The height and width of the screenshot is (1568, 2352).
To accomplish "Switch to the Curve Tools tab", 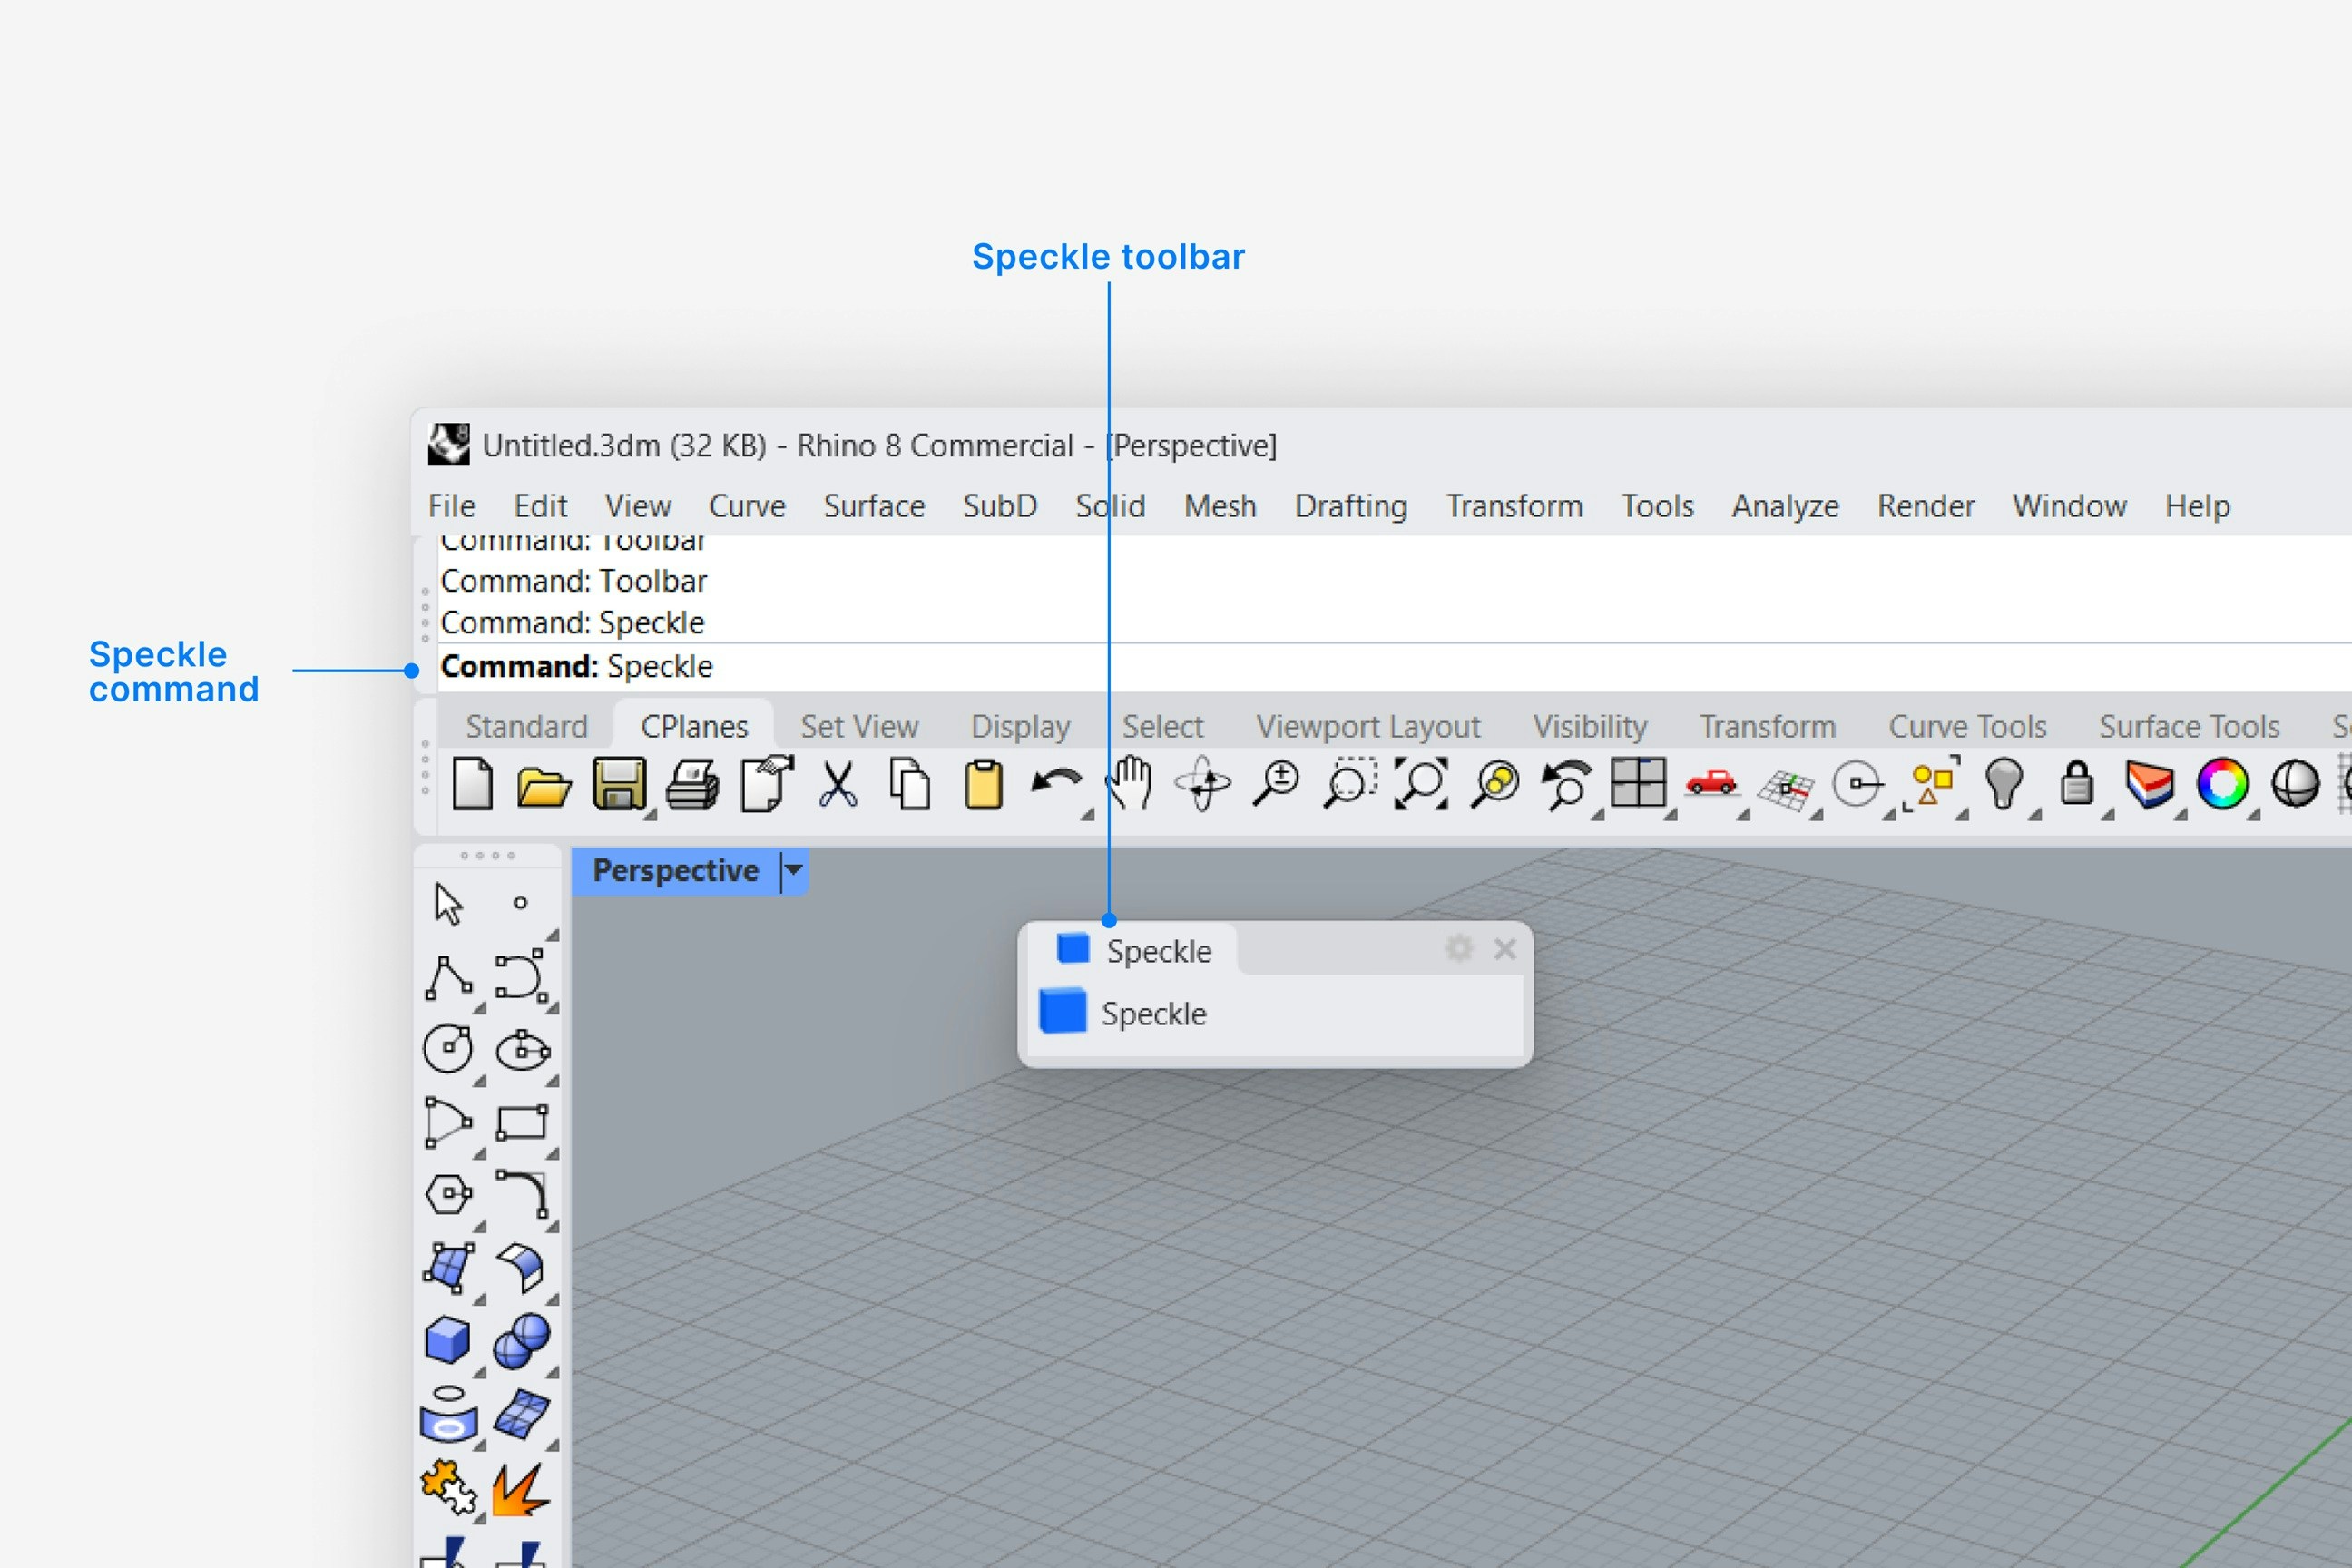I will coord(1967,726).
